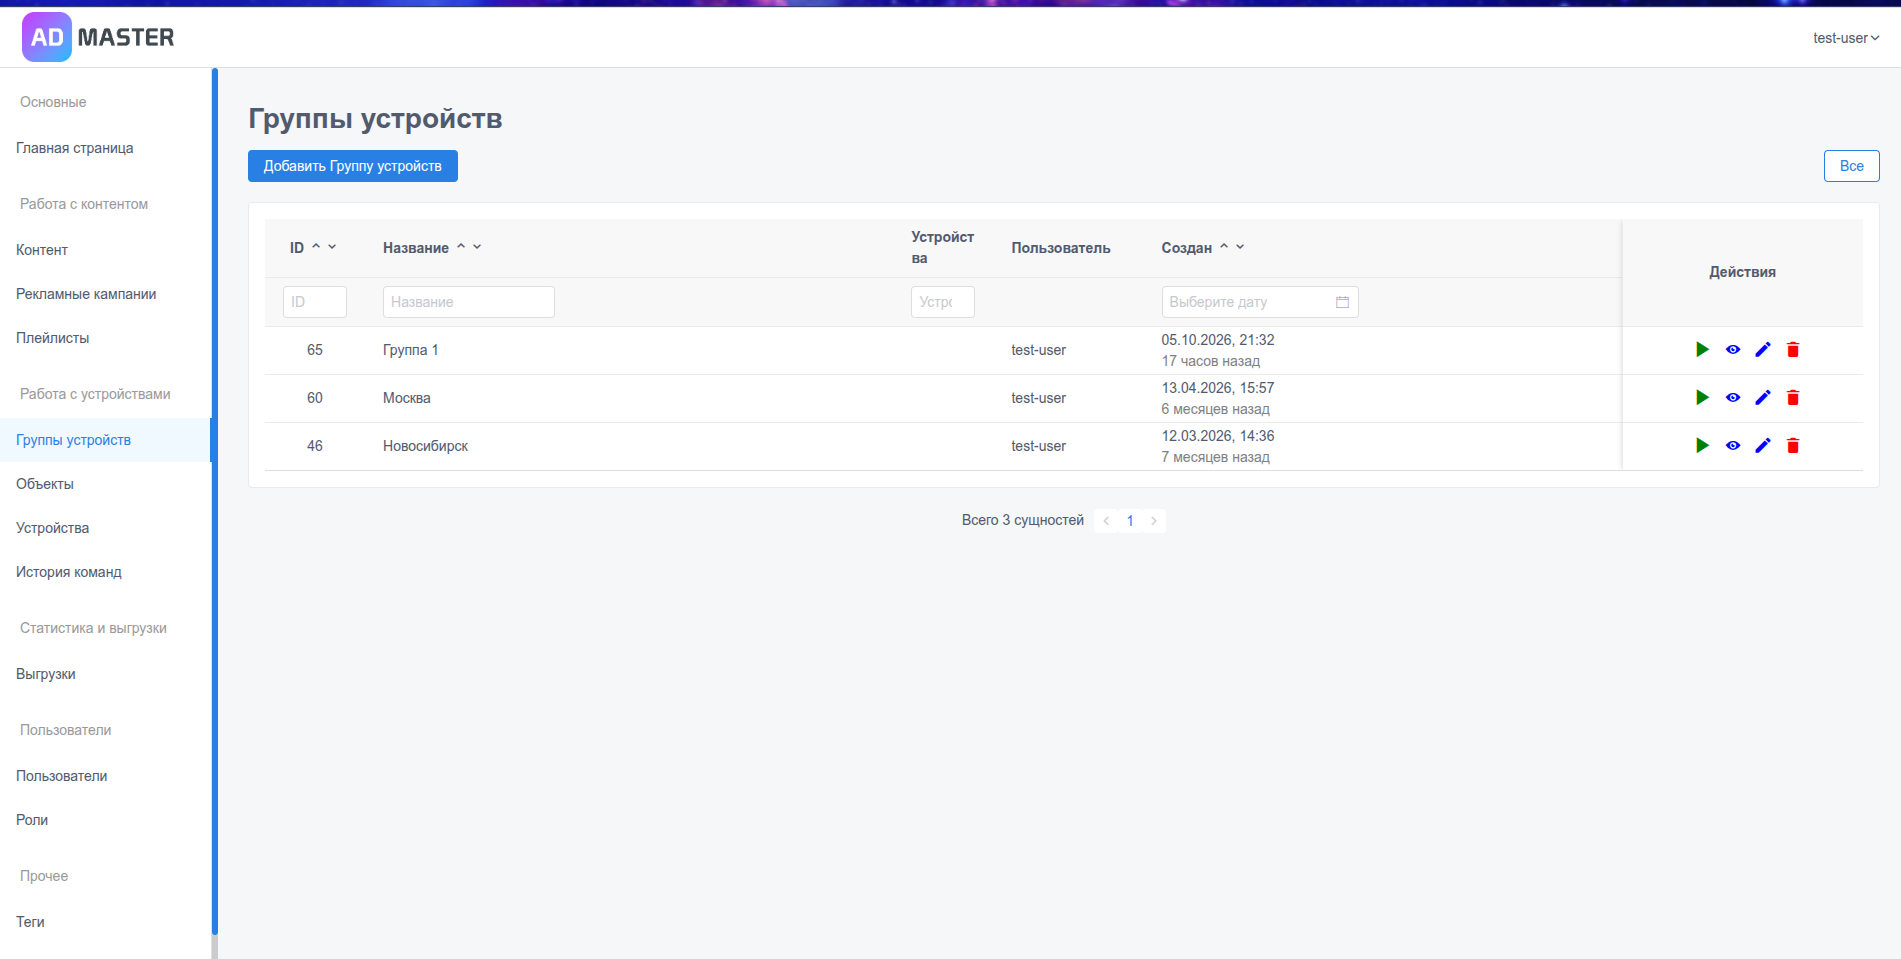The width and height of the screenshot is (1901, 959).
Task: Delete the Москва device group
Action: 1793,397
